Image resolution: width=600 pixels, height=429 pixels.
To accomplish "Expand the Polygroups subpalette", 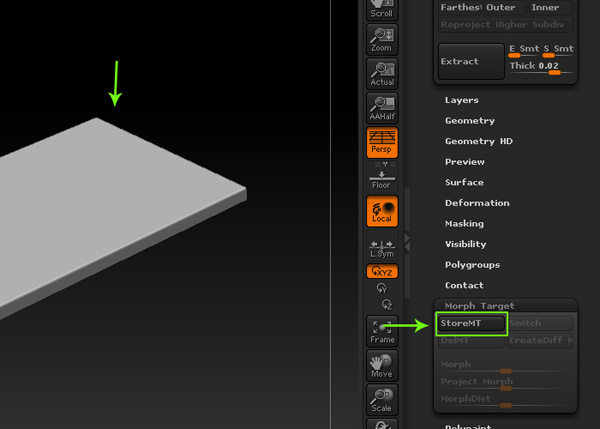I will pos(472,265).
